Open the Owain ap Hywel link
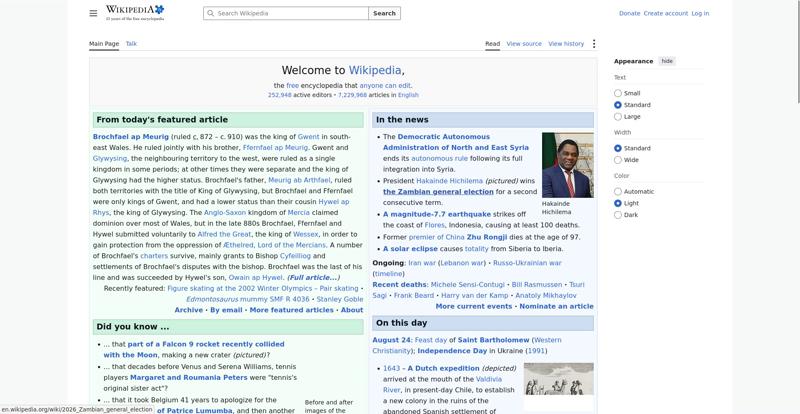 pos(255,278)
